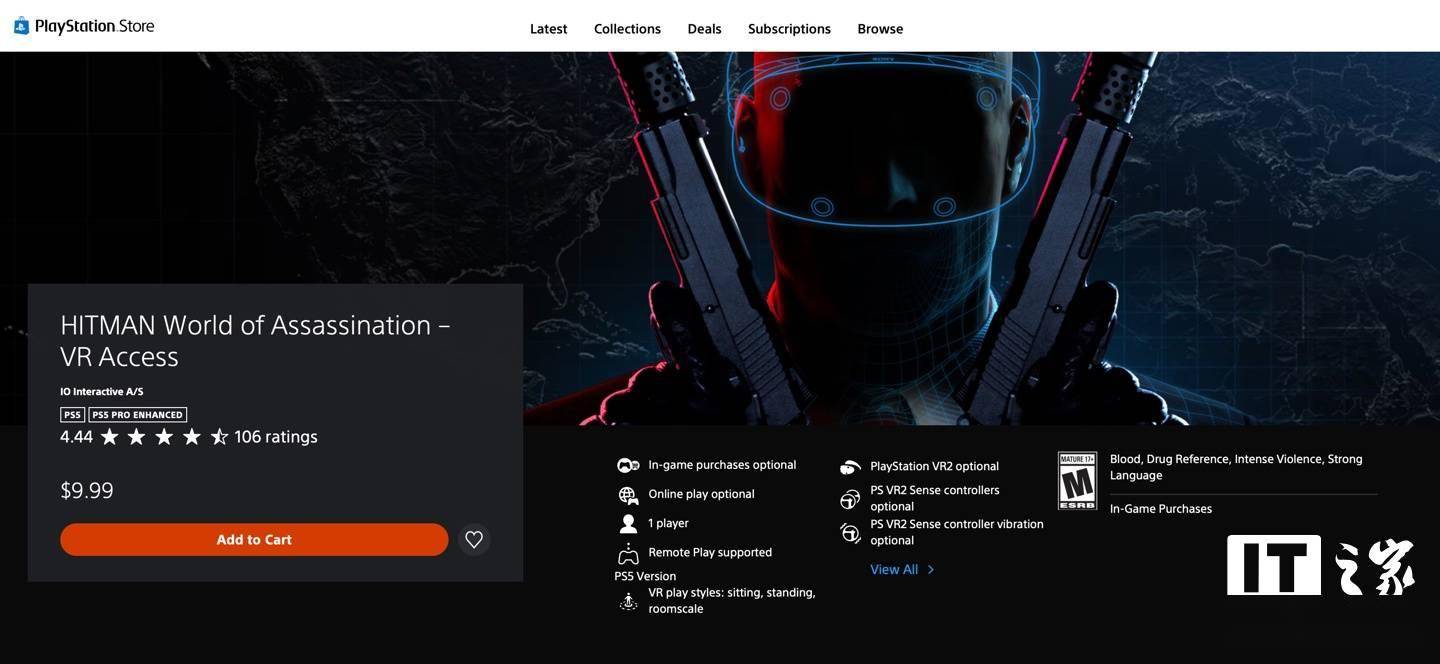Add HITMAN VR Access to cart

(254, 540)
